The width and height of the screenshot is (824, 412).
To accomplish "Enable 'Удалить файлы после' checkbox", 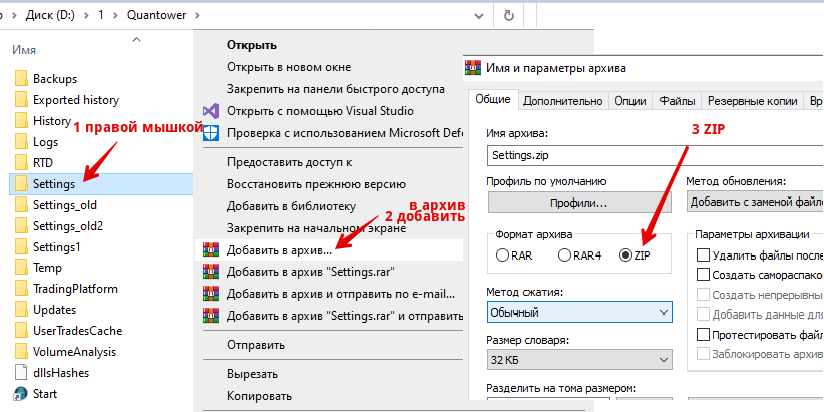I will [x=703, y=256].
